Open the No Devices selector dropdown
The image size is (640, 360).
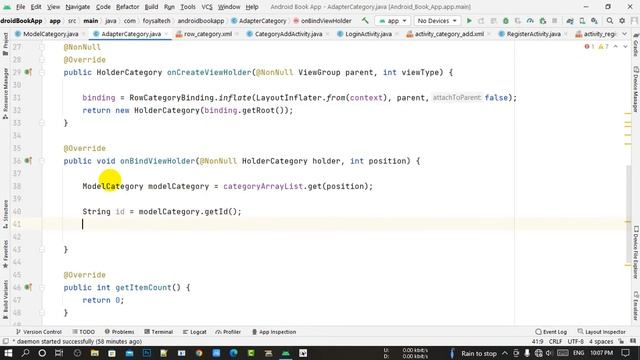437,20
